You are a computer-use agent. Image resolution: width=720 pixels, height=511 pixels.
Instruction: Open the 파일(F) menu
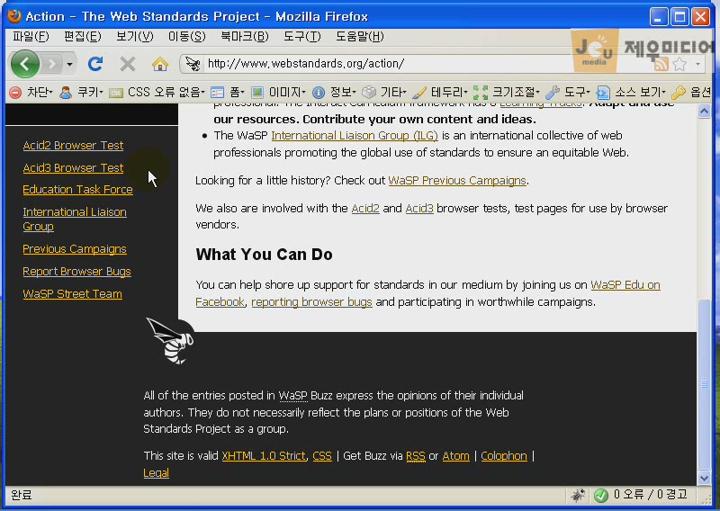click(x=31, y=36)
